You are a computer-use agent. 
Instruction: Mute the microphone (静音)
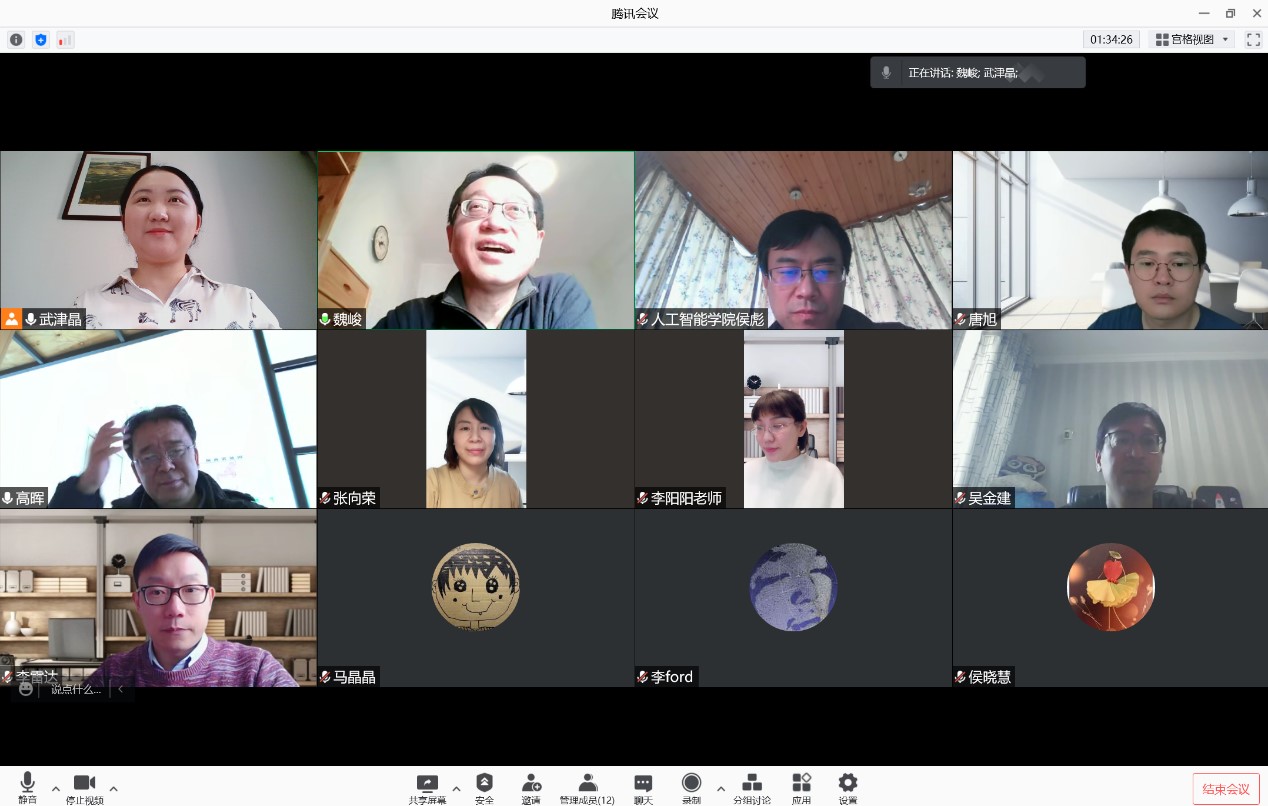point(27,786)
